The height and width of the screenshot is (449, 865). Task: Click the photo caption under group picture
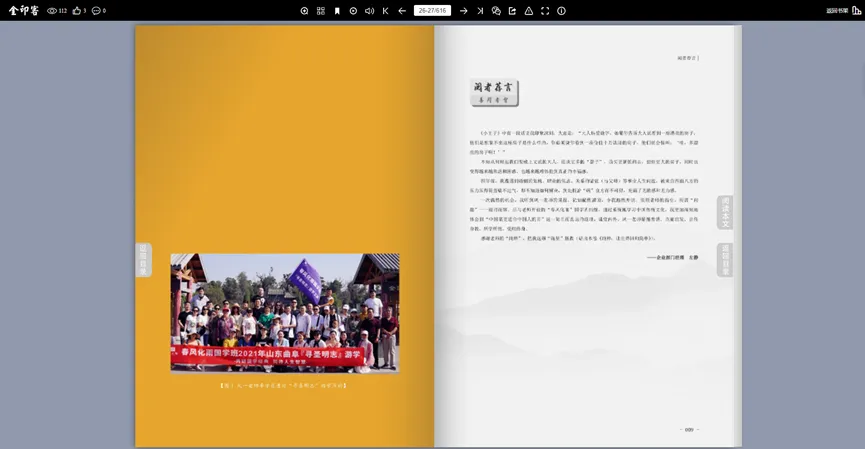283,386
